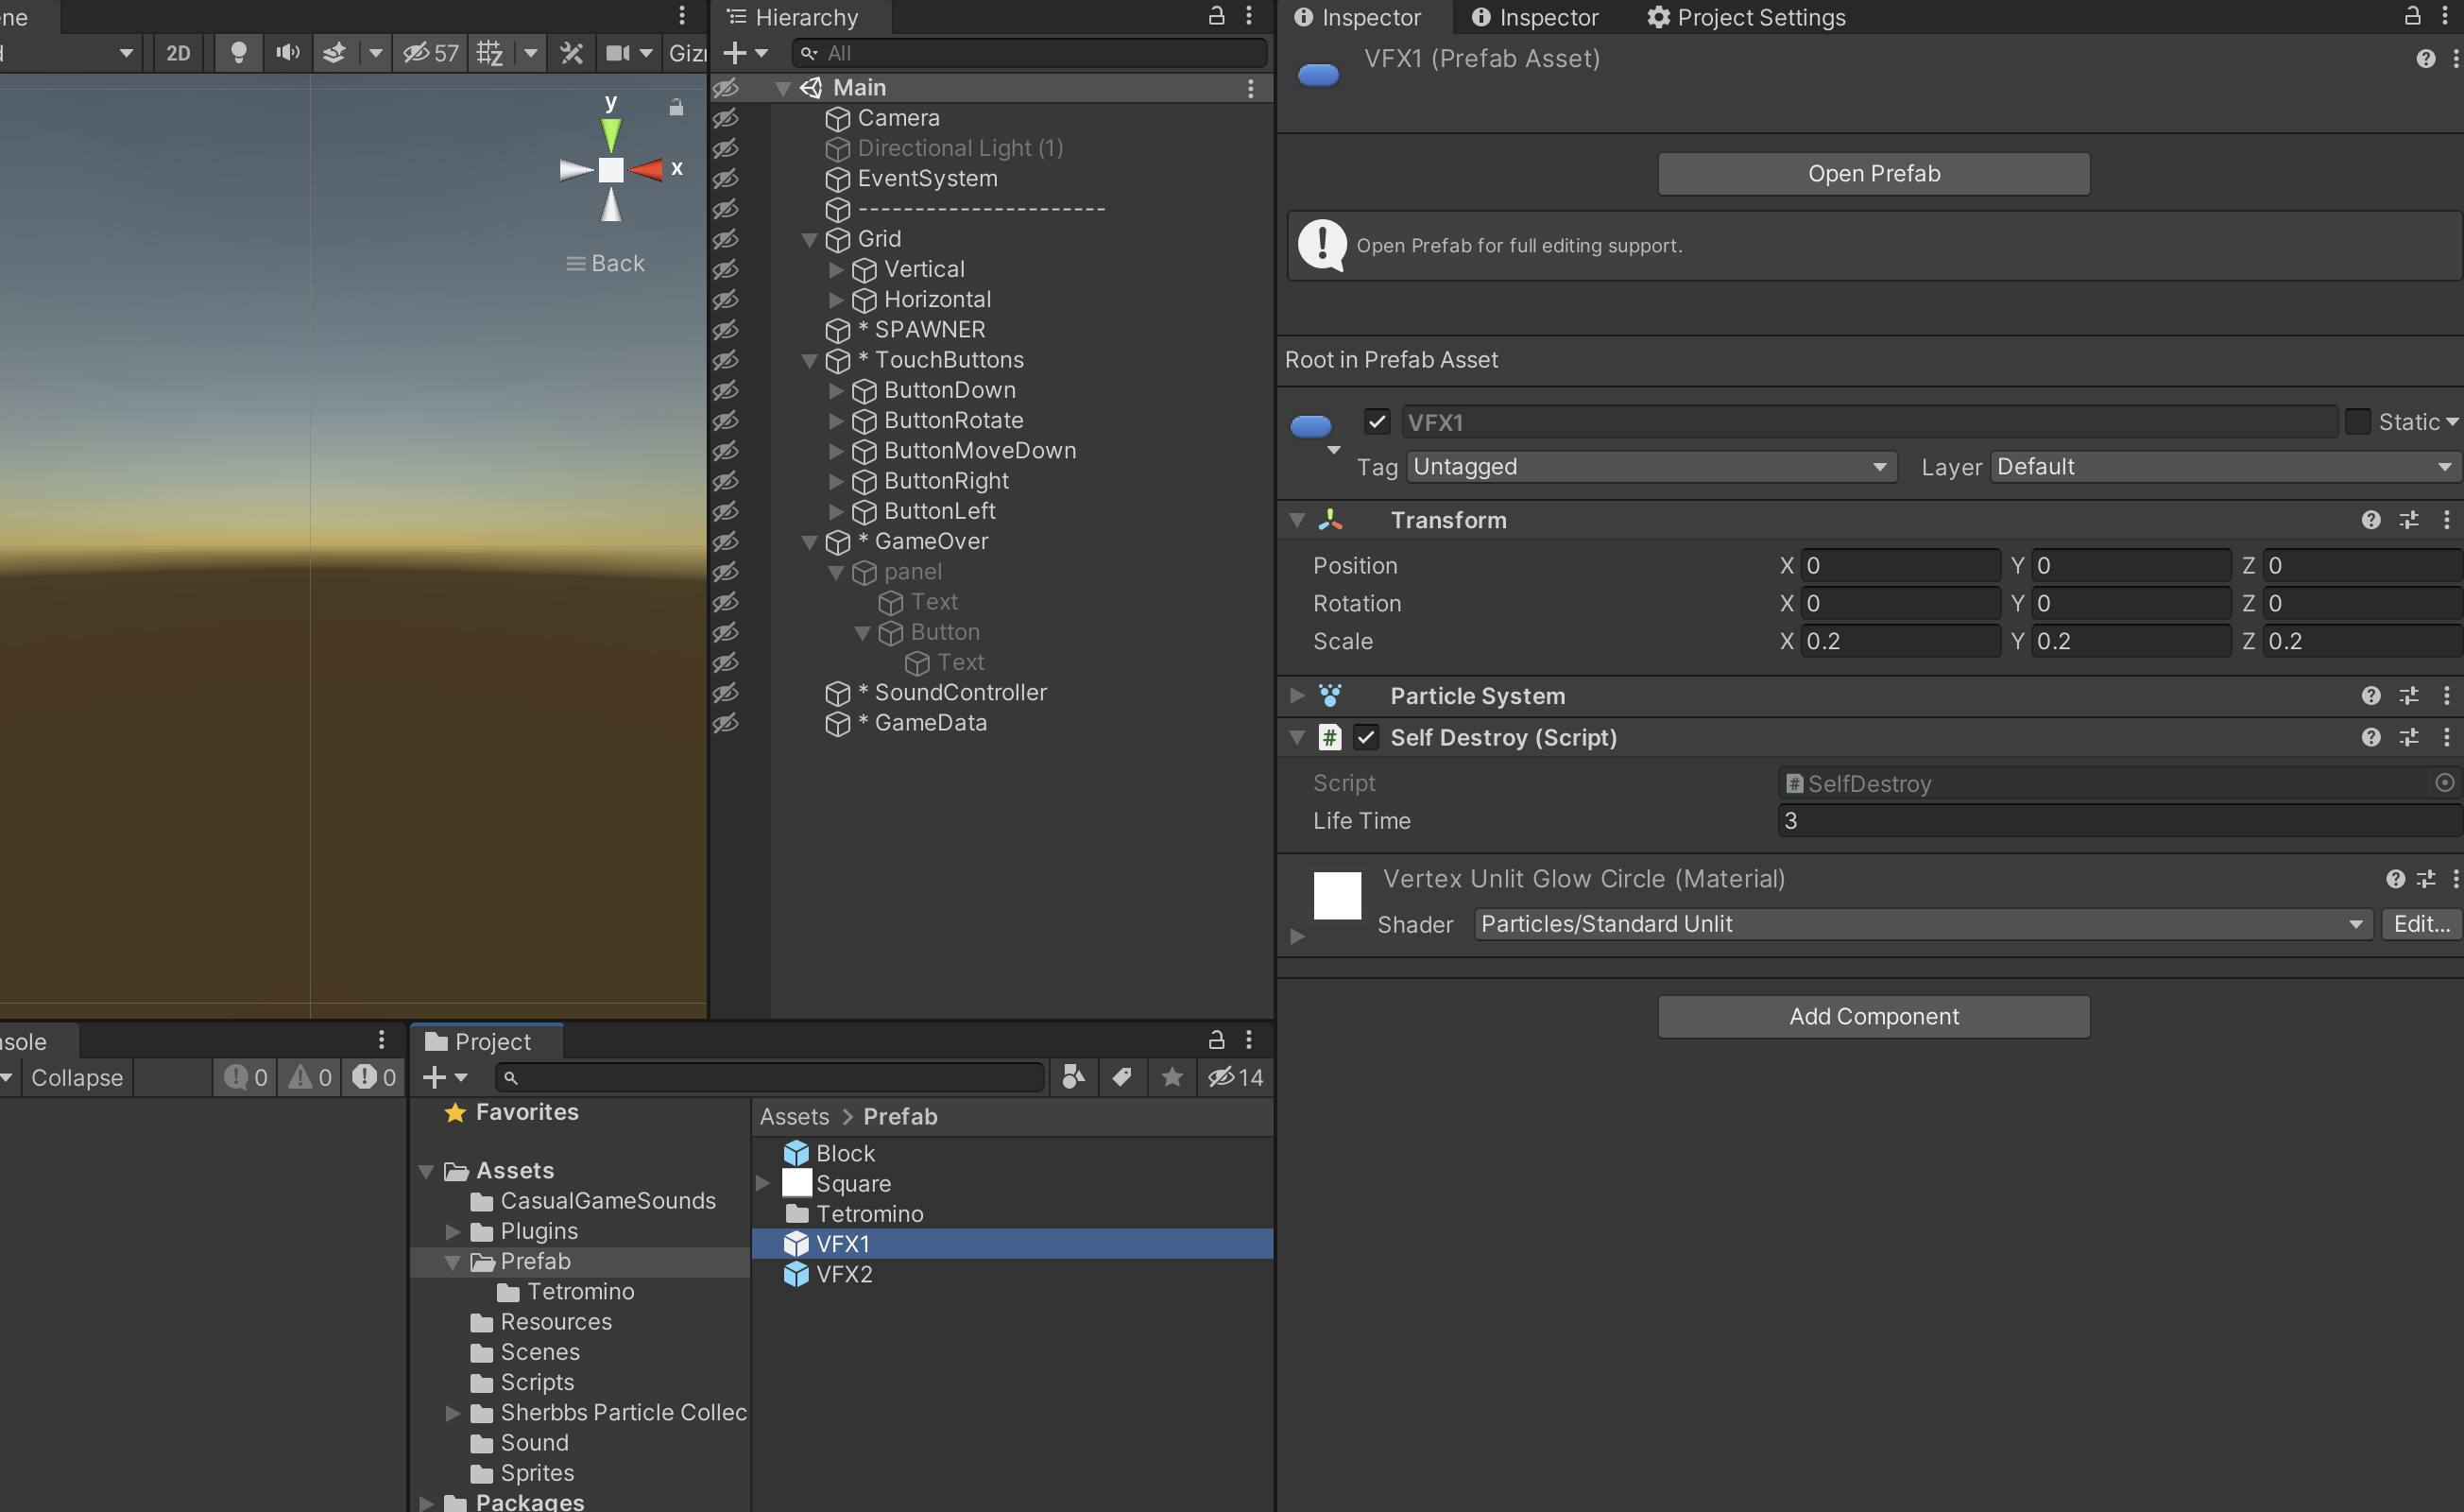This screenshot has height=1512, width=2464.
Task: Click the Project panel lock icon
Action: pyautogui.click(x=1216, y=1040)
